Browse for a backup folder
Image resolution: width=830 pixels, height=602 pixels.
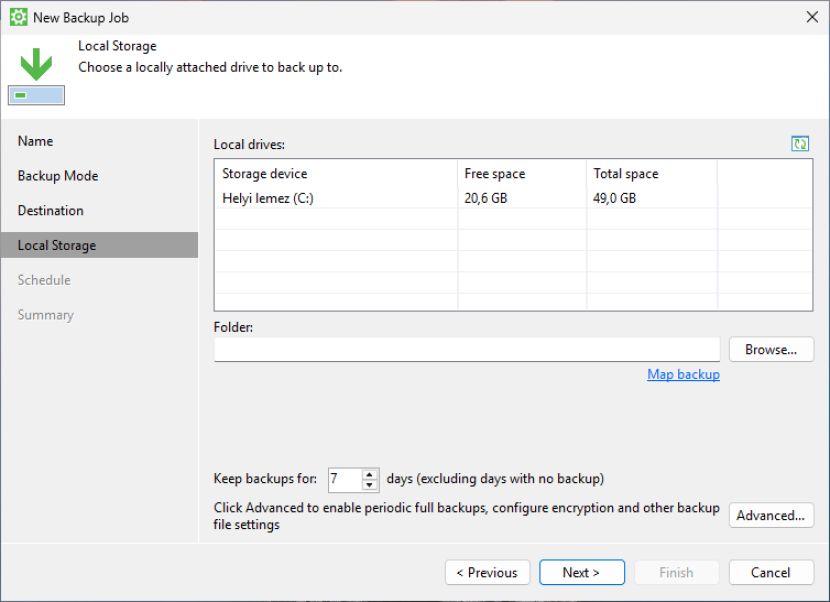pyautogui.click(x=771, y=349)
